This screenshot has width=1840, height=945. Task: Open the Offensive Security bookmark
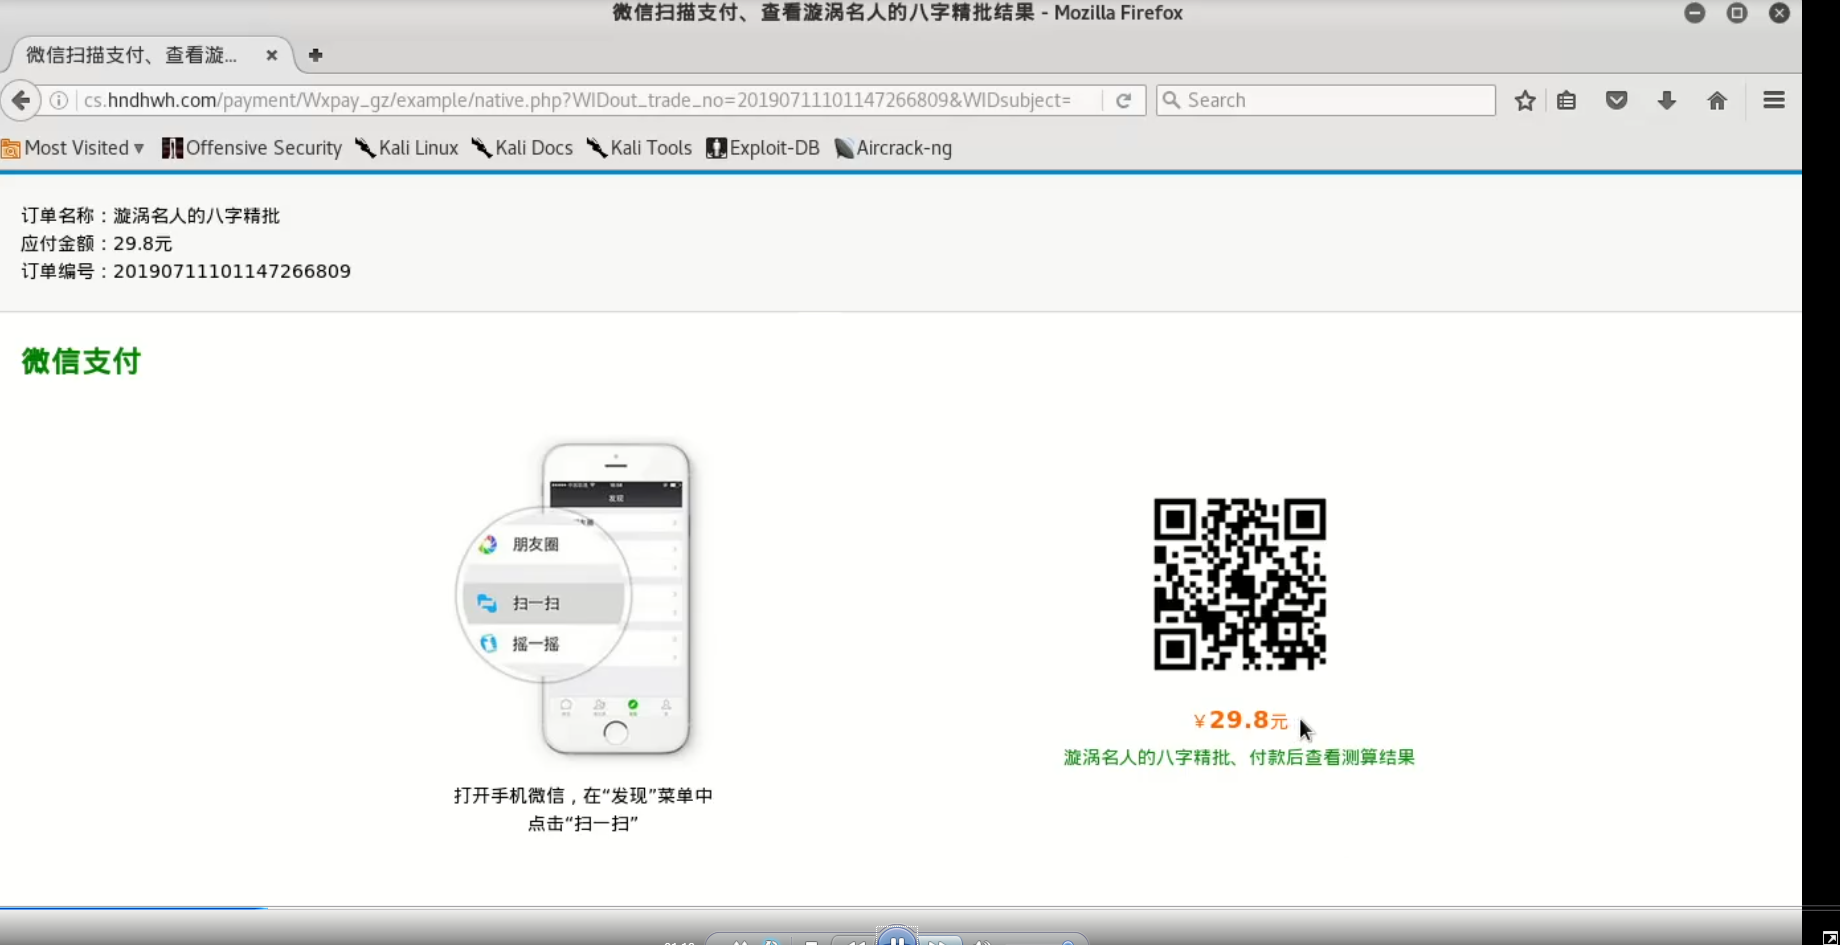tap(252, 148)
